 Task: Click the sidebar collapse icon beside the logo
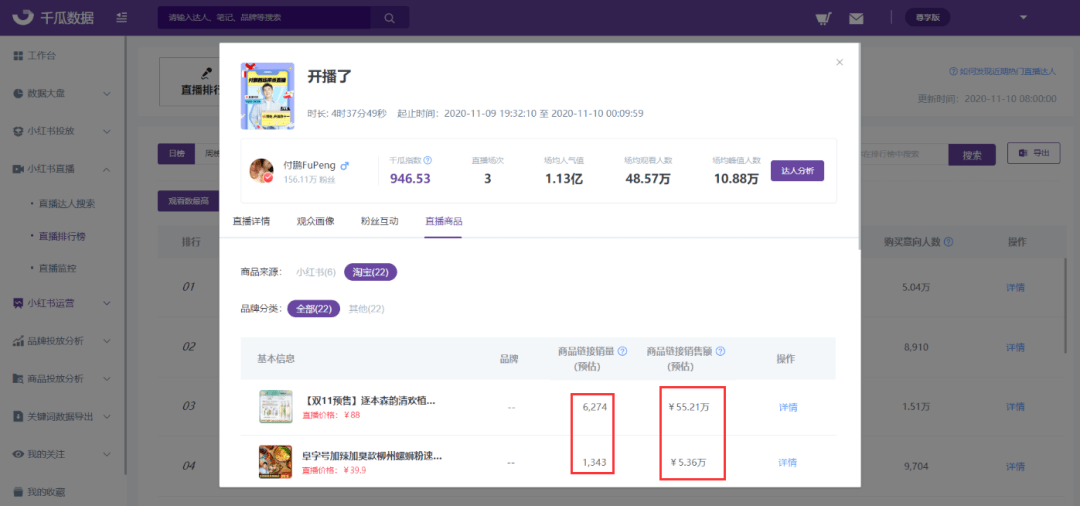[x=121, y=18]
